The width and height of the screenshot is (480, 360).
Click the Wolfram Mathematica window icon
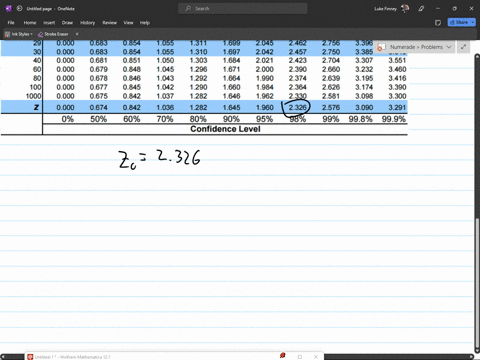click(30, 357)
